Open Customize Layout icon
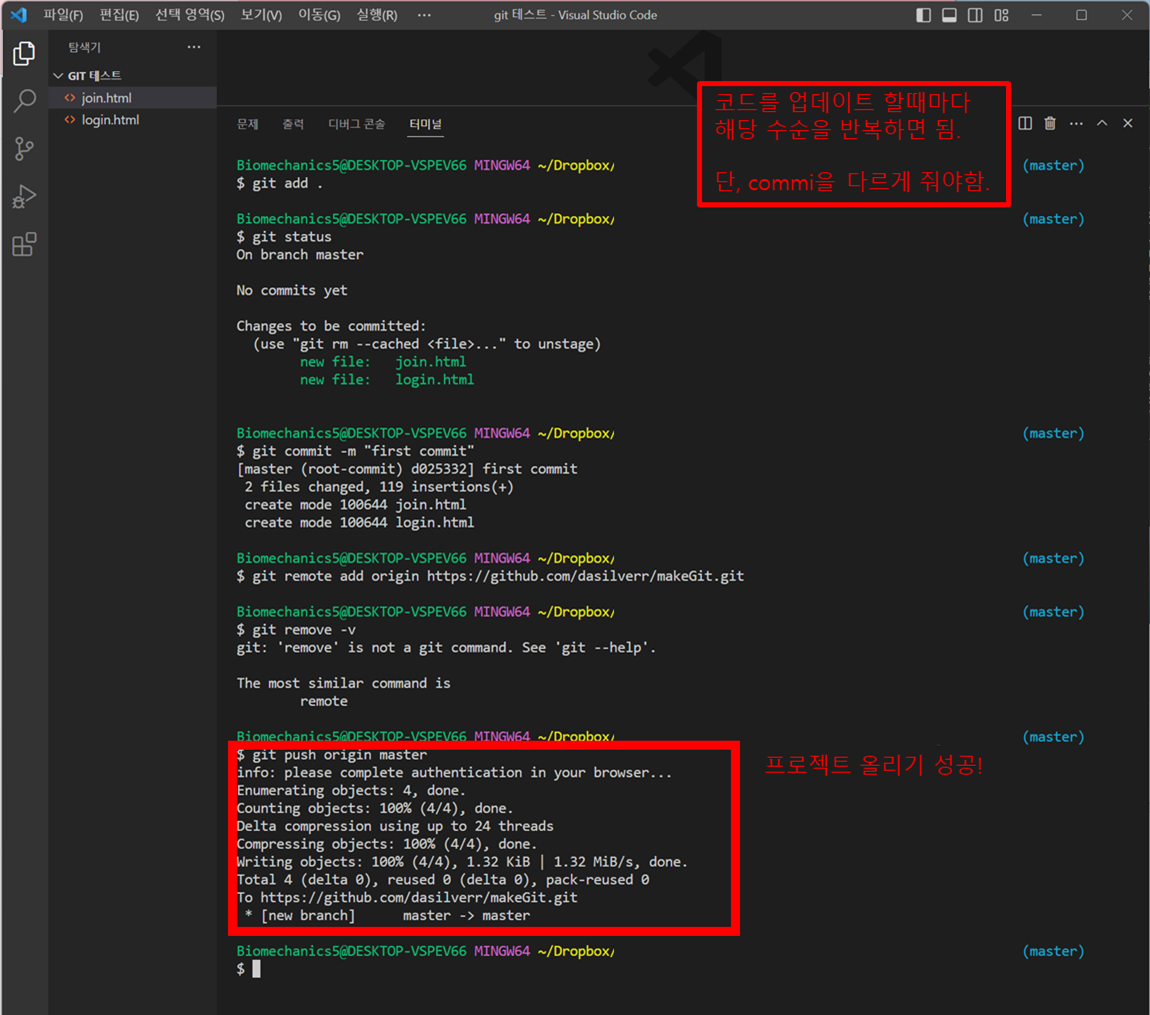This screenshot has height=1015, width=1150. tap(1001, 15)
